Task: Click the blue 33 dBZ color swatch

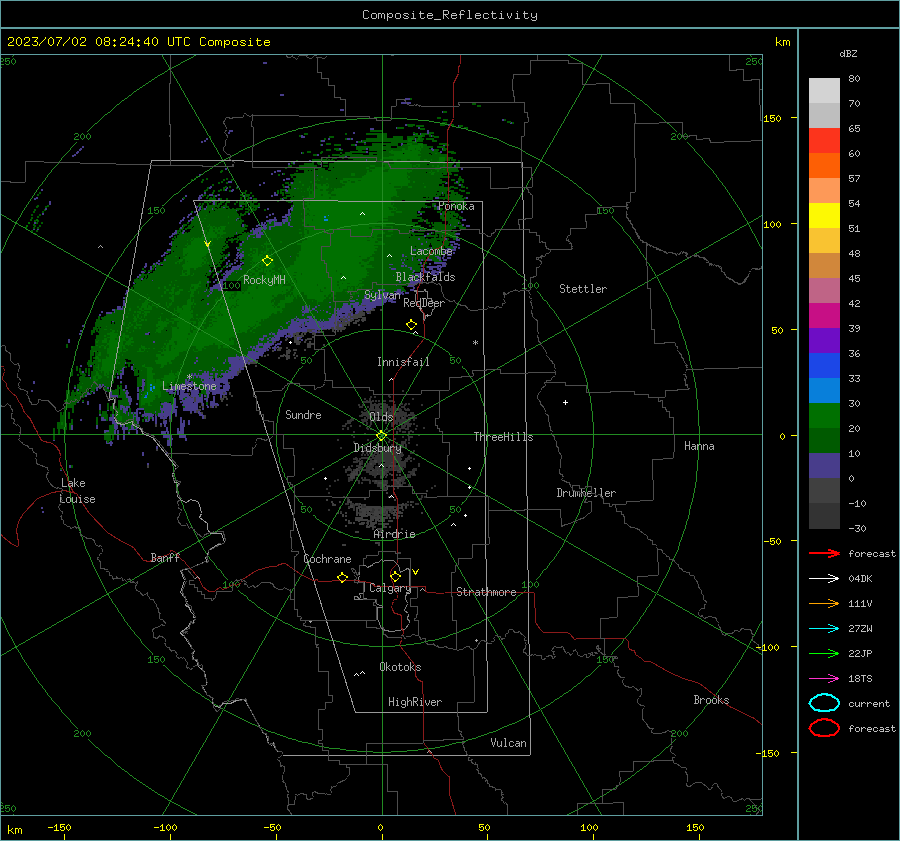Action: click(824, 365)
